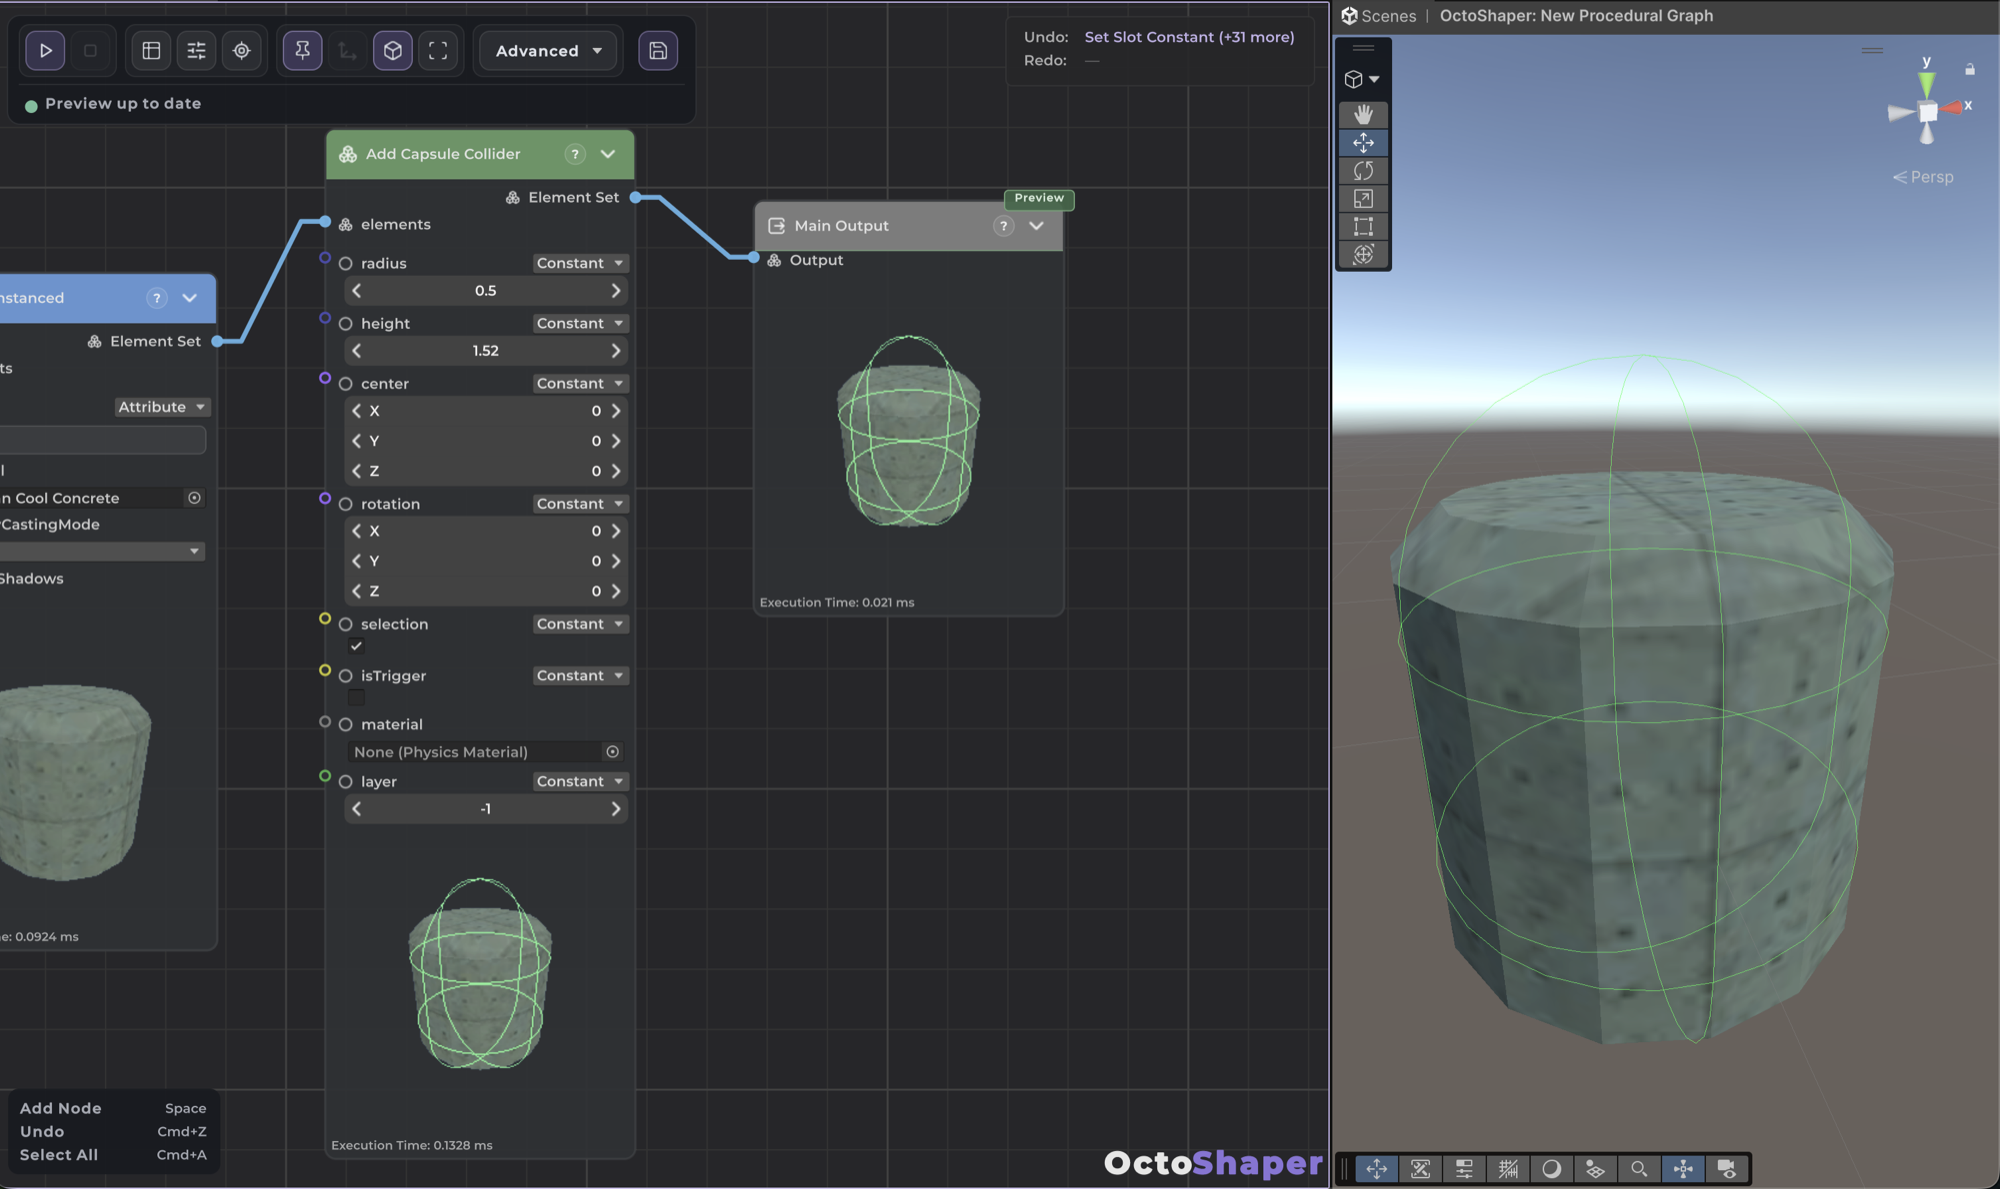The image size is (2000, 1189).
Task: Select the Rotate tool in Scene view toolbar
Action: pos(1363,171)
